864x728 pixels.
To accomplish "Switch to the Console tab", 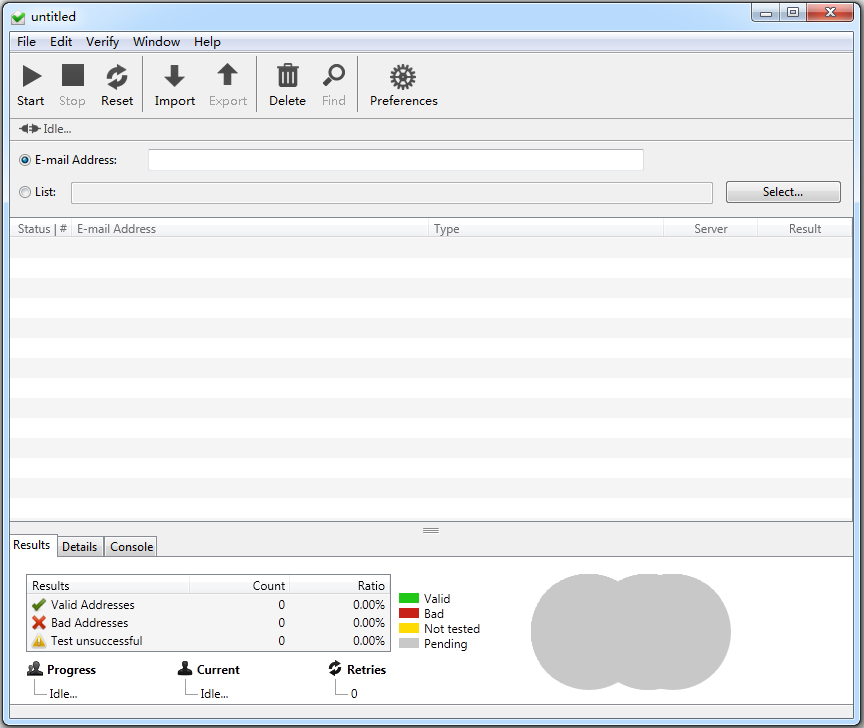I will point(130,546).
